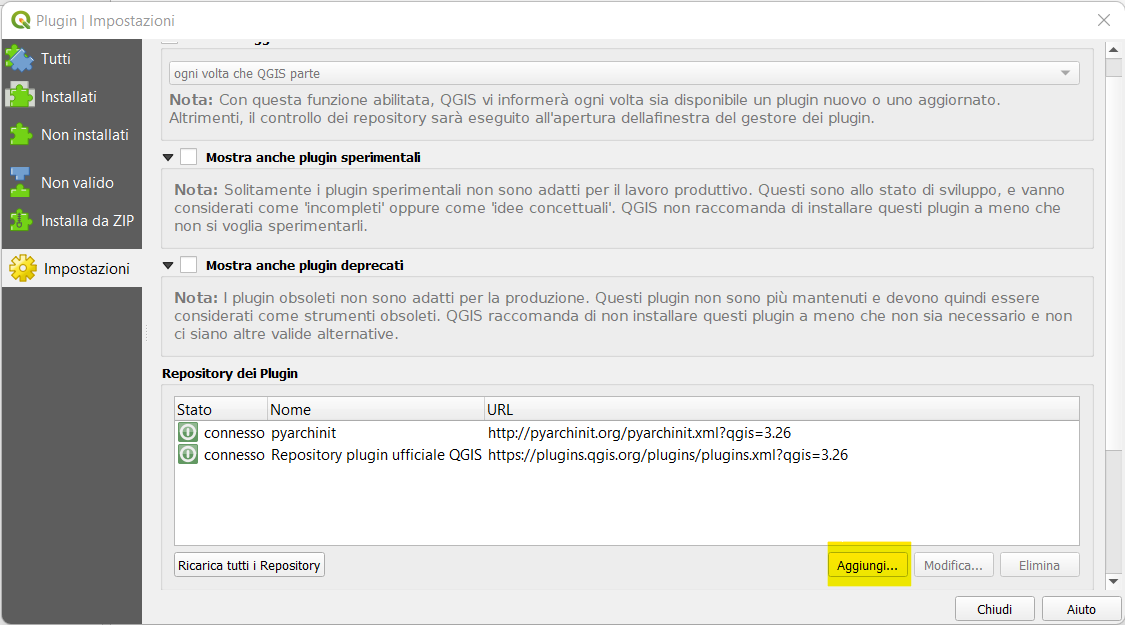1125x625 pixels.
Task: Open help with Aiuto button
Action: 1081,608
